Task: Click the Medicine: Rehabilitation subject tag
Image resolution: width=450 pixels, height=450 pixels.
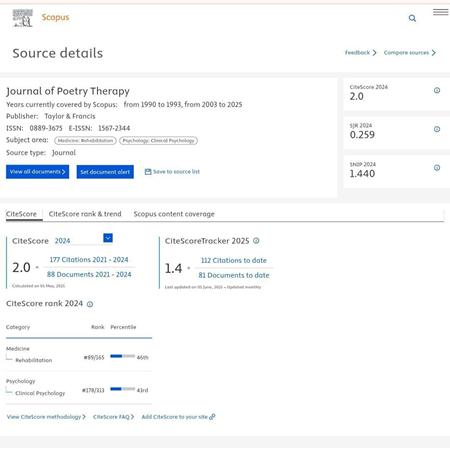Action: [85, 141]
